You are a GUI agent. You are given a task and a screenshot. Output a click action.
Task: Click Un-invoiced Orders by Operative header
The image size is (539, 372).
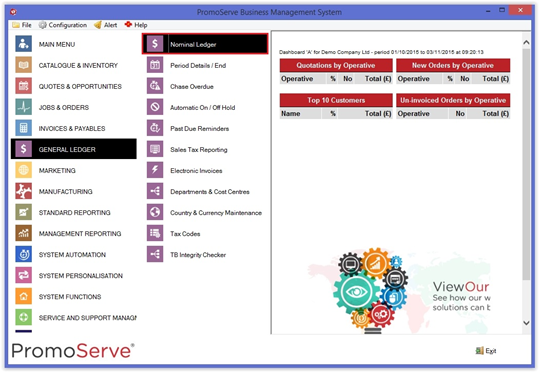click(453, 100)
